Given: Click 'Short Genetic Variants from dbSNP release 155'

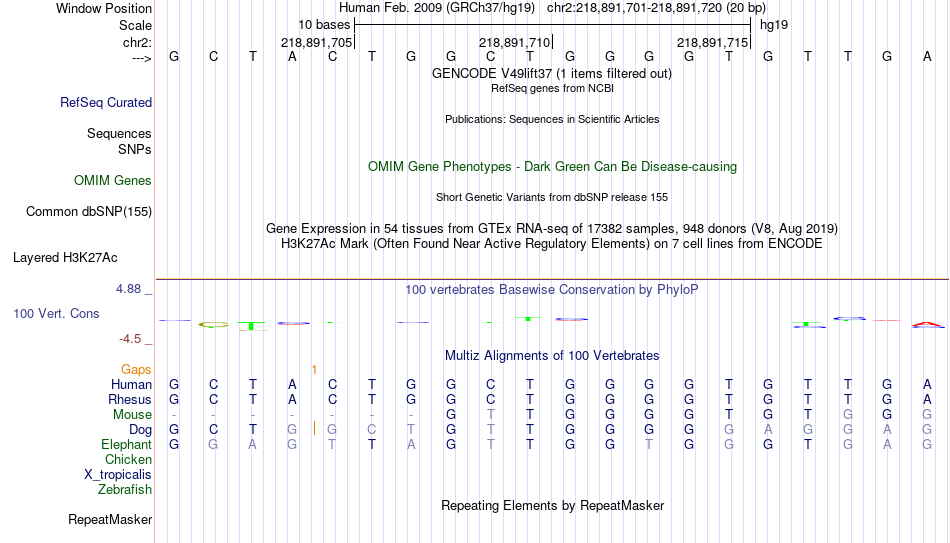Looking at the screenshot, I should point(552,198).
